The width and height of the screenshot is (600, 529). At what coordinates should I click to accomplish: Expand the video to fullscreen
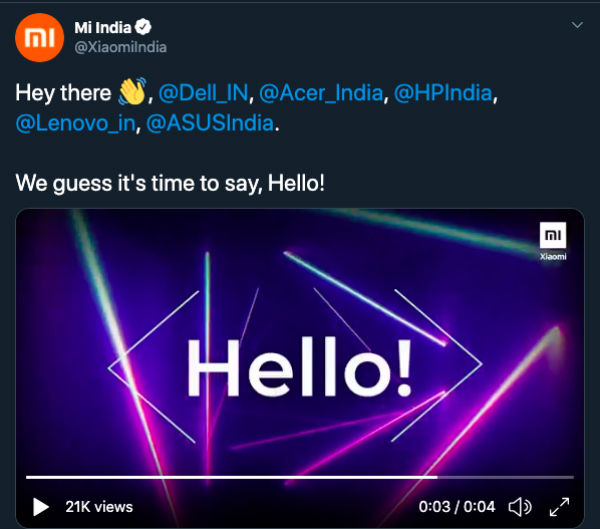[559, 507]
